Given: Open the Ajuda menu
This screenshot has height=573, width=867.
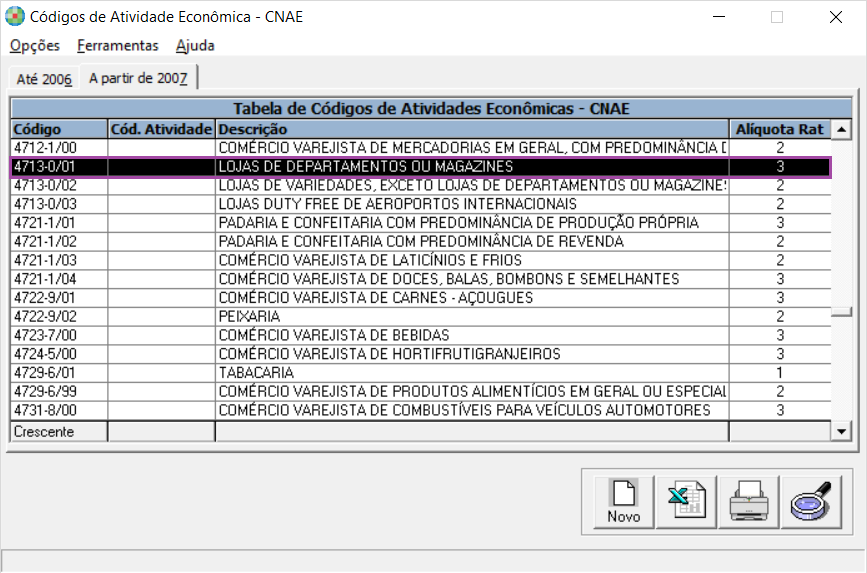Looking at the screenshot, I should (x=195, y=46).
